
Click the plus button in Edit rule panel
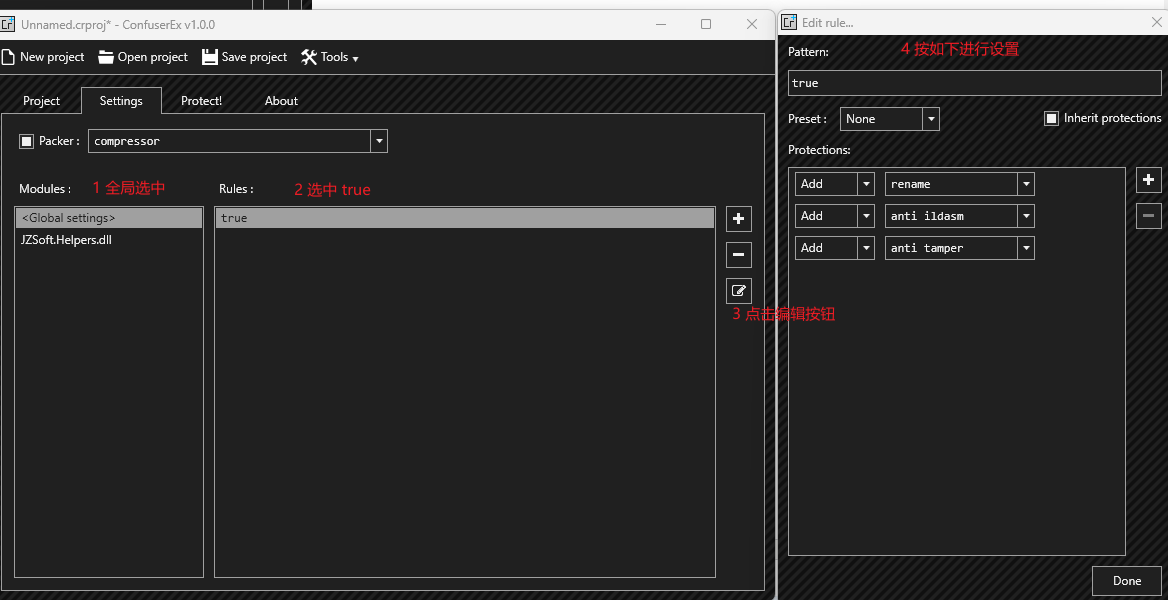click(x=1148, y=180)
